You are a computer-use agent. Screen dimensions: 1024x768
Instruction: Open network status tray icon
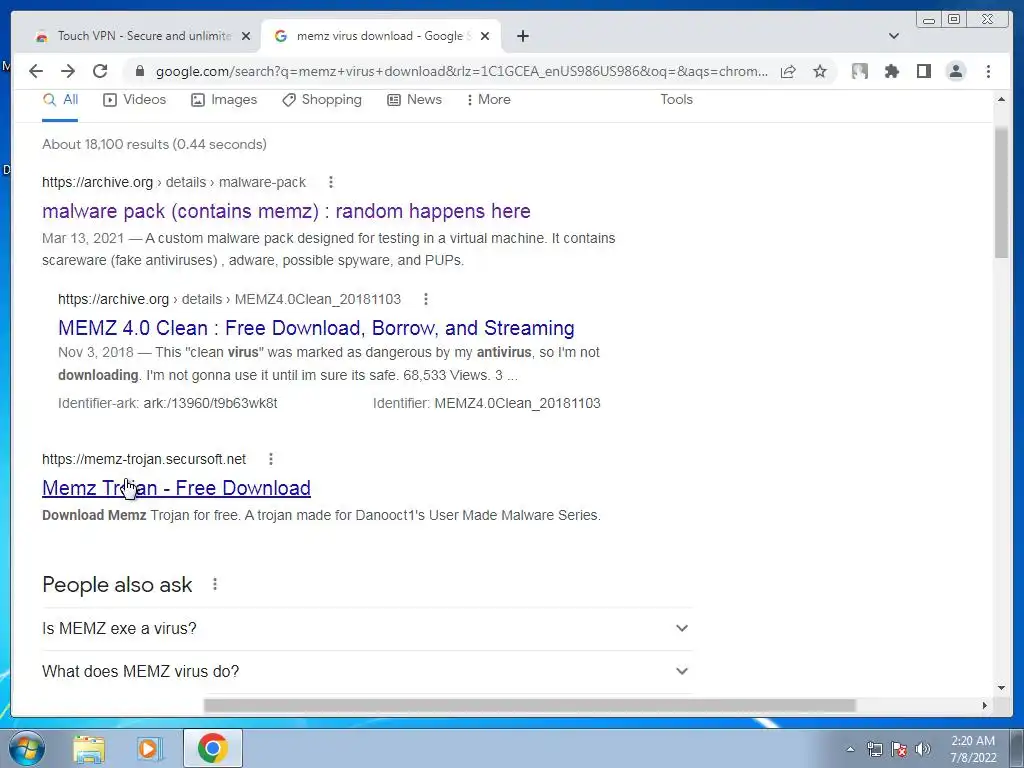874,749
